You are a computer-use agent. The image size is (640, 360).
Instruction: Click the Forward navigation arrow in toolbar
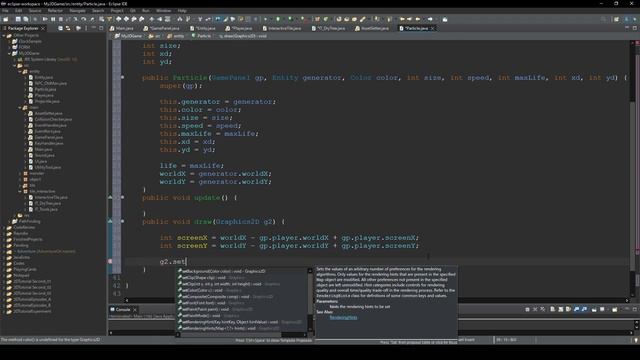[430, 19]
